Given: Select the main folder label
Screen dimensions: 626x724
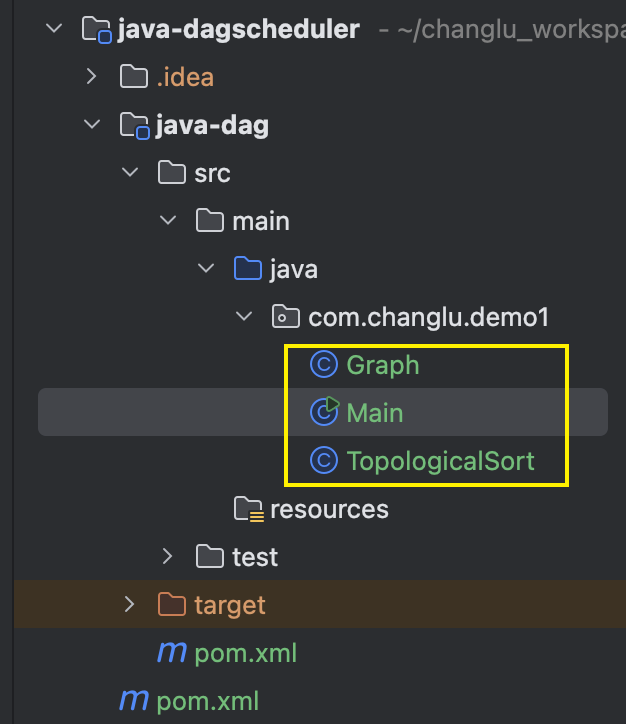Looking at the screenshot, I should point(261,221).
